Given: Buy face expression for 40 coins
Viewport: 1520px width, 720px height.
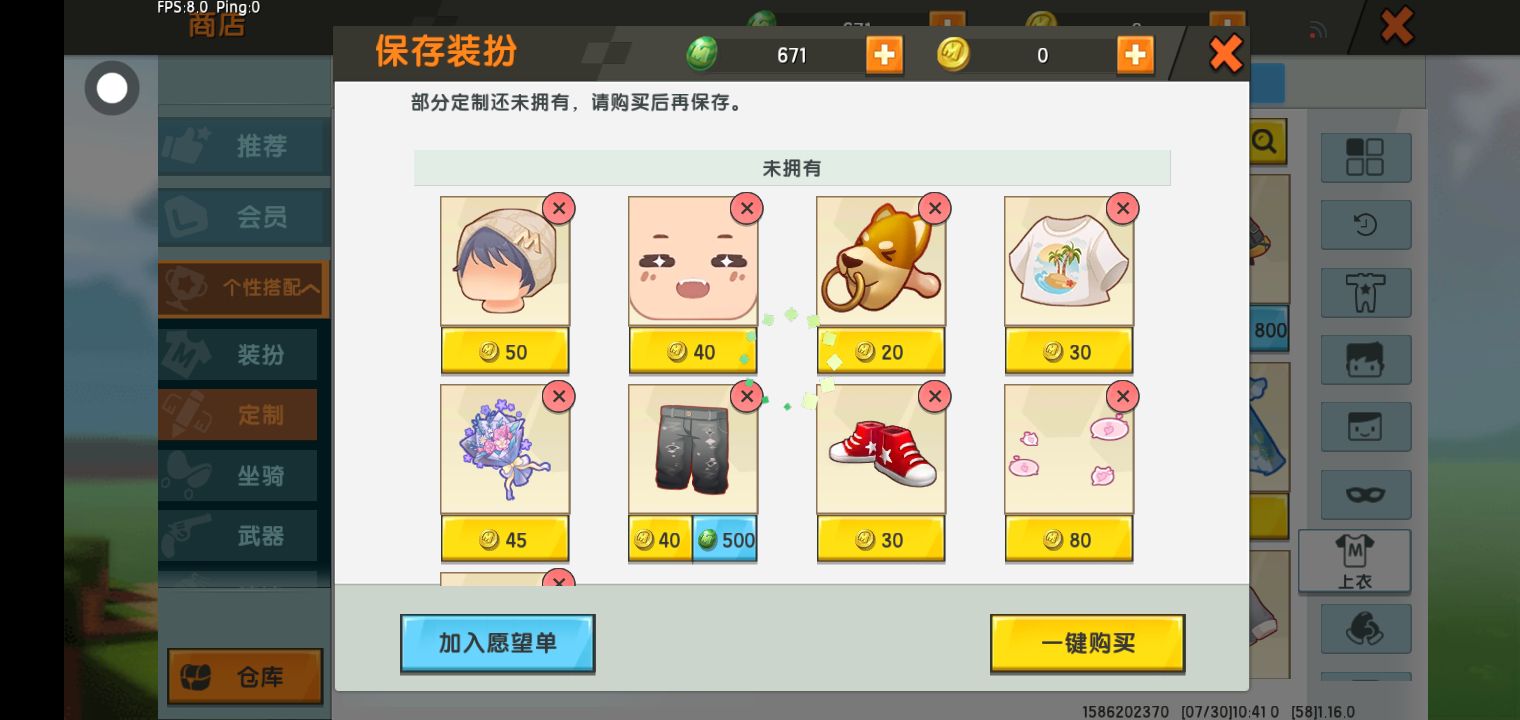Looking at the screenshot, I should click(x=693, y=352).
